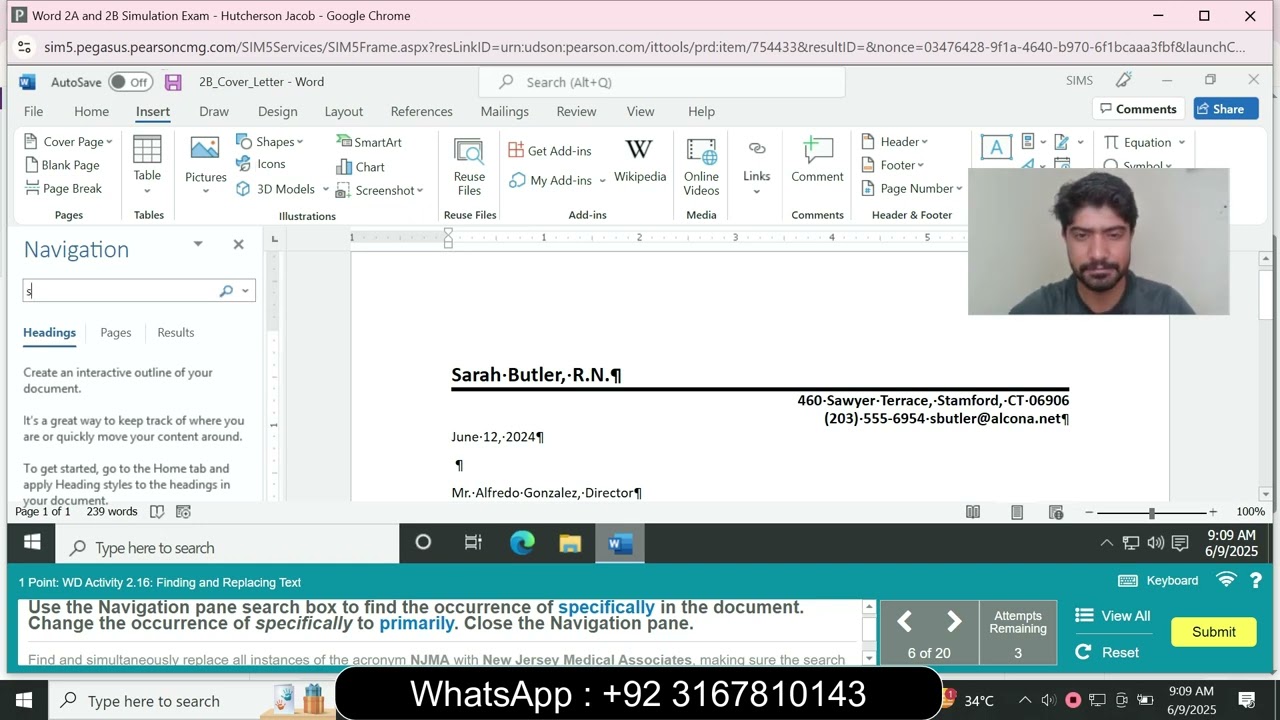Open the Pictures menu
Screen dimensions: 1280x720
click(205, 164)
